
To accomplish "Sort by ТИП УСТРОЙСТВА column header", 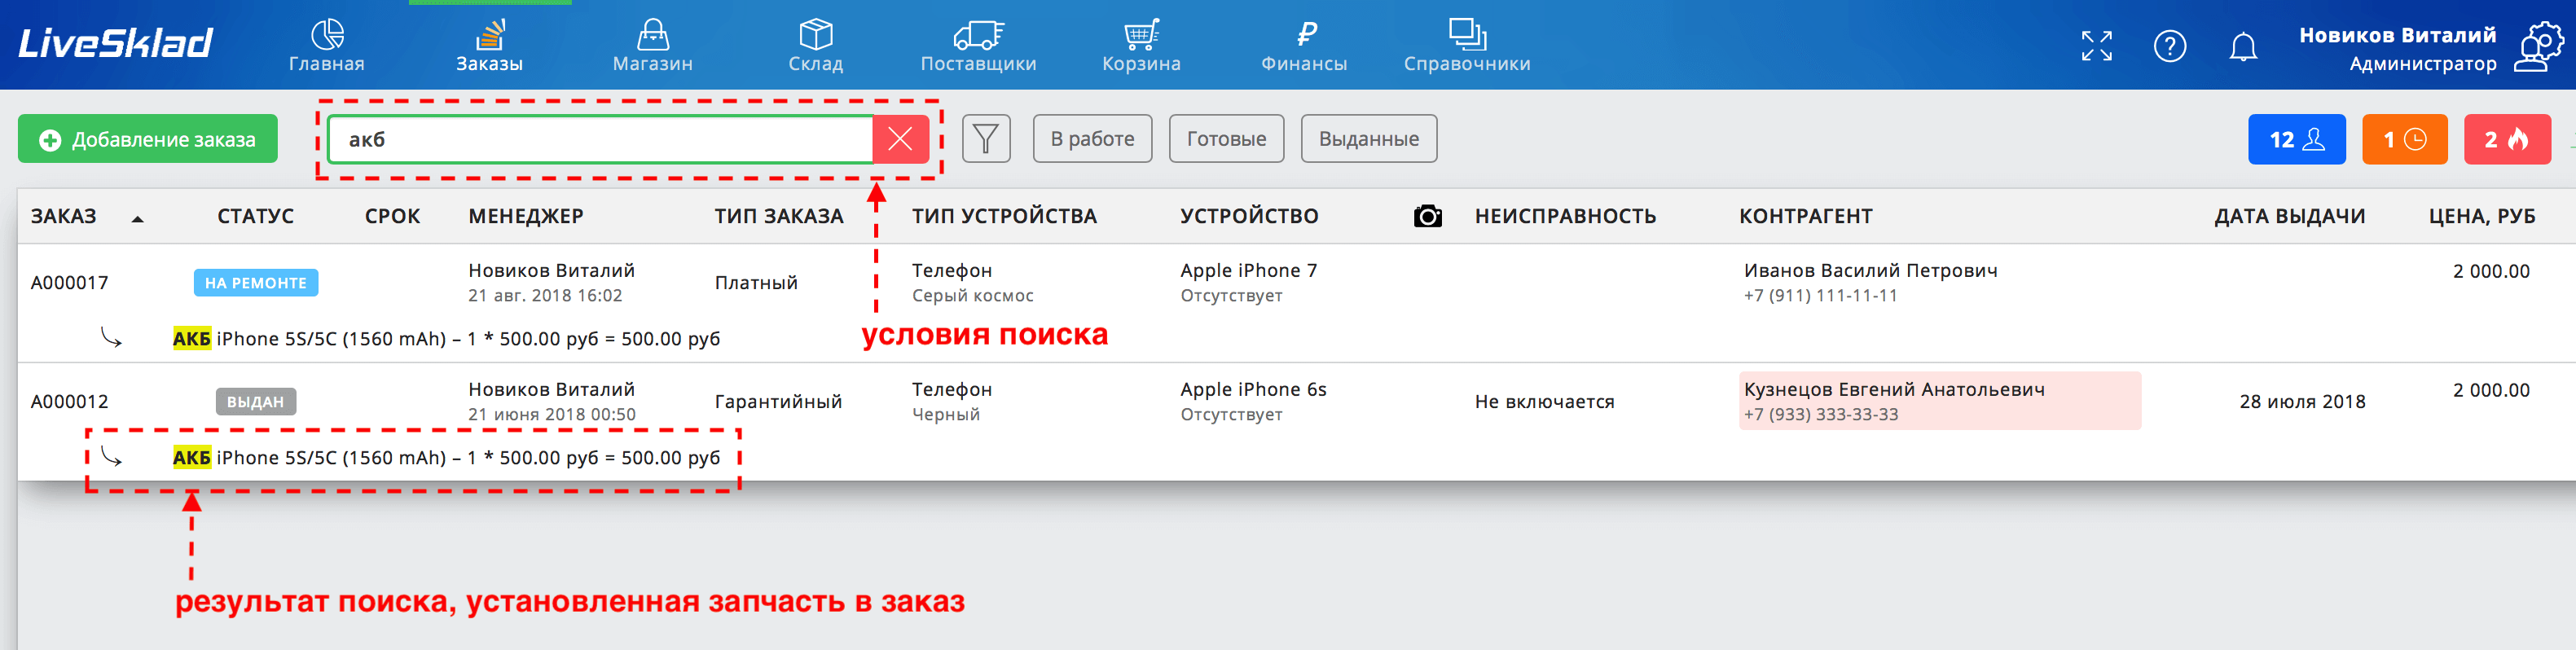I will point(1004,216).
